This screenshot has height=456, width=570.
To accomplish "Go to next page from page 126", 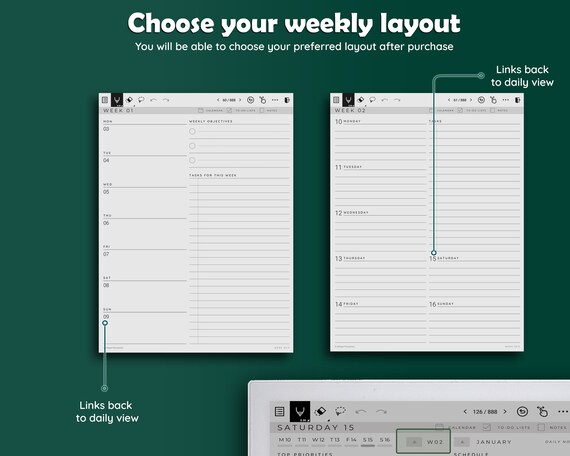I will click(505, 412).
